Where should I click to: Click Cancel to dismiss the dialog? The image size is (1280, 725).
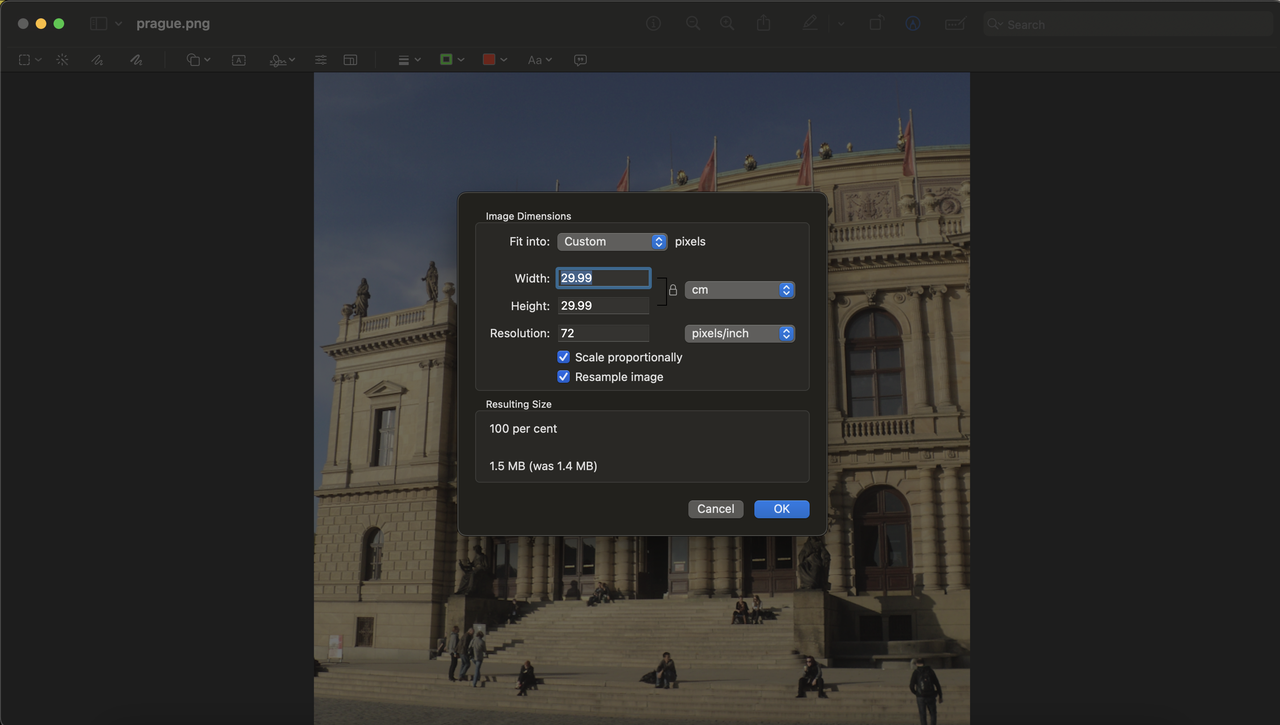(x=715, y=509)
